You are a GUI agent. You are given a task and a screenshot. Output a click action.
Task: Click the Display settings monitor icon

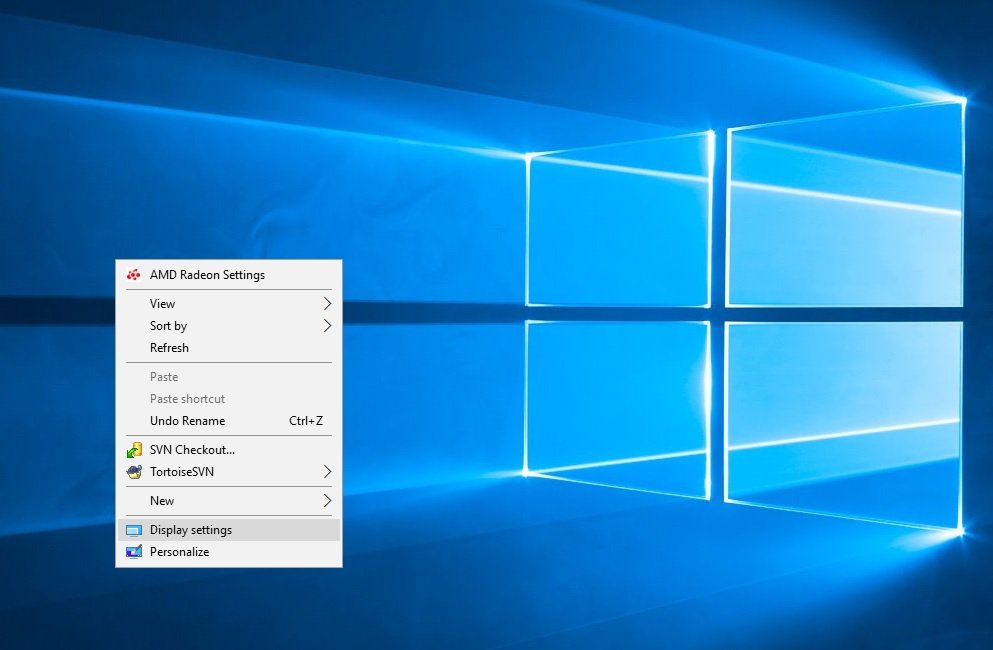pyautogui.click(x=134, y=530)
